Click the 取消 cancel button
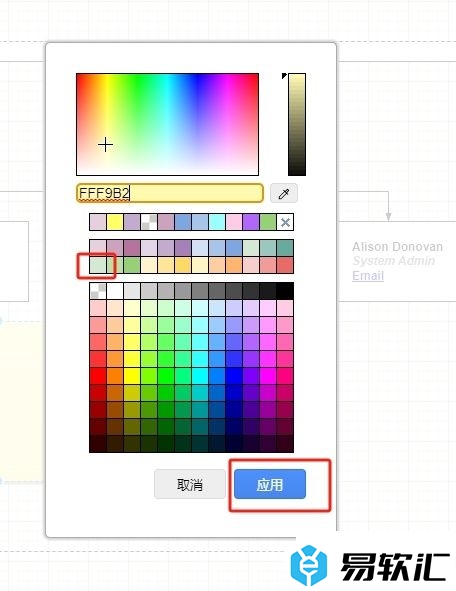The height and width of the screenshot is (591, 456). pyautogui.click(x=190, y=484)
